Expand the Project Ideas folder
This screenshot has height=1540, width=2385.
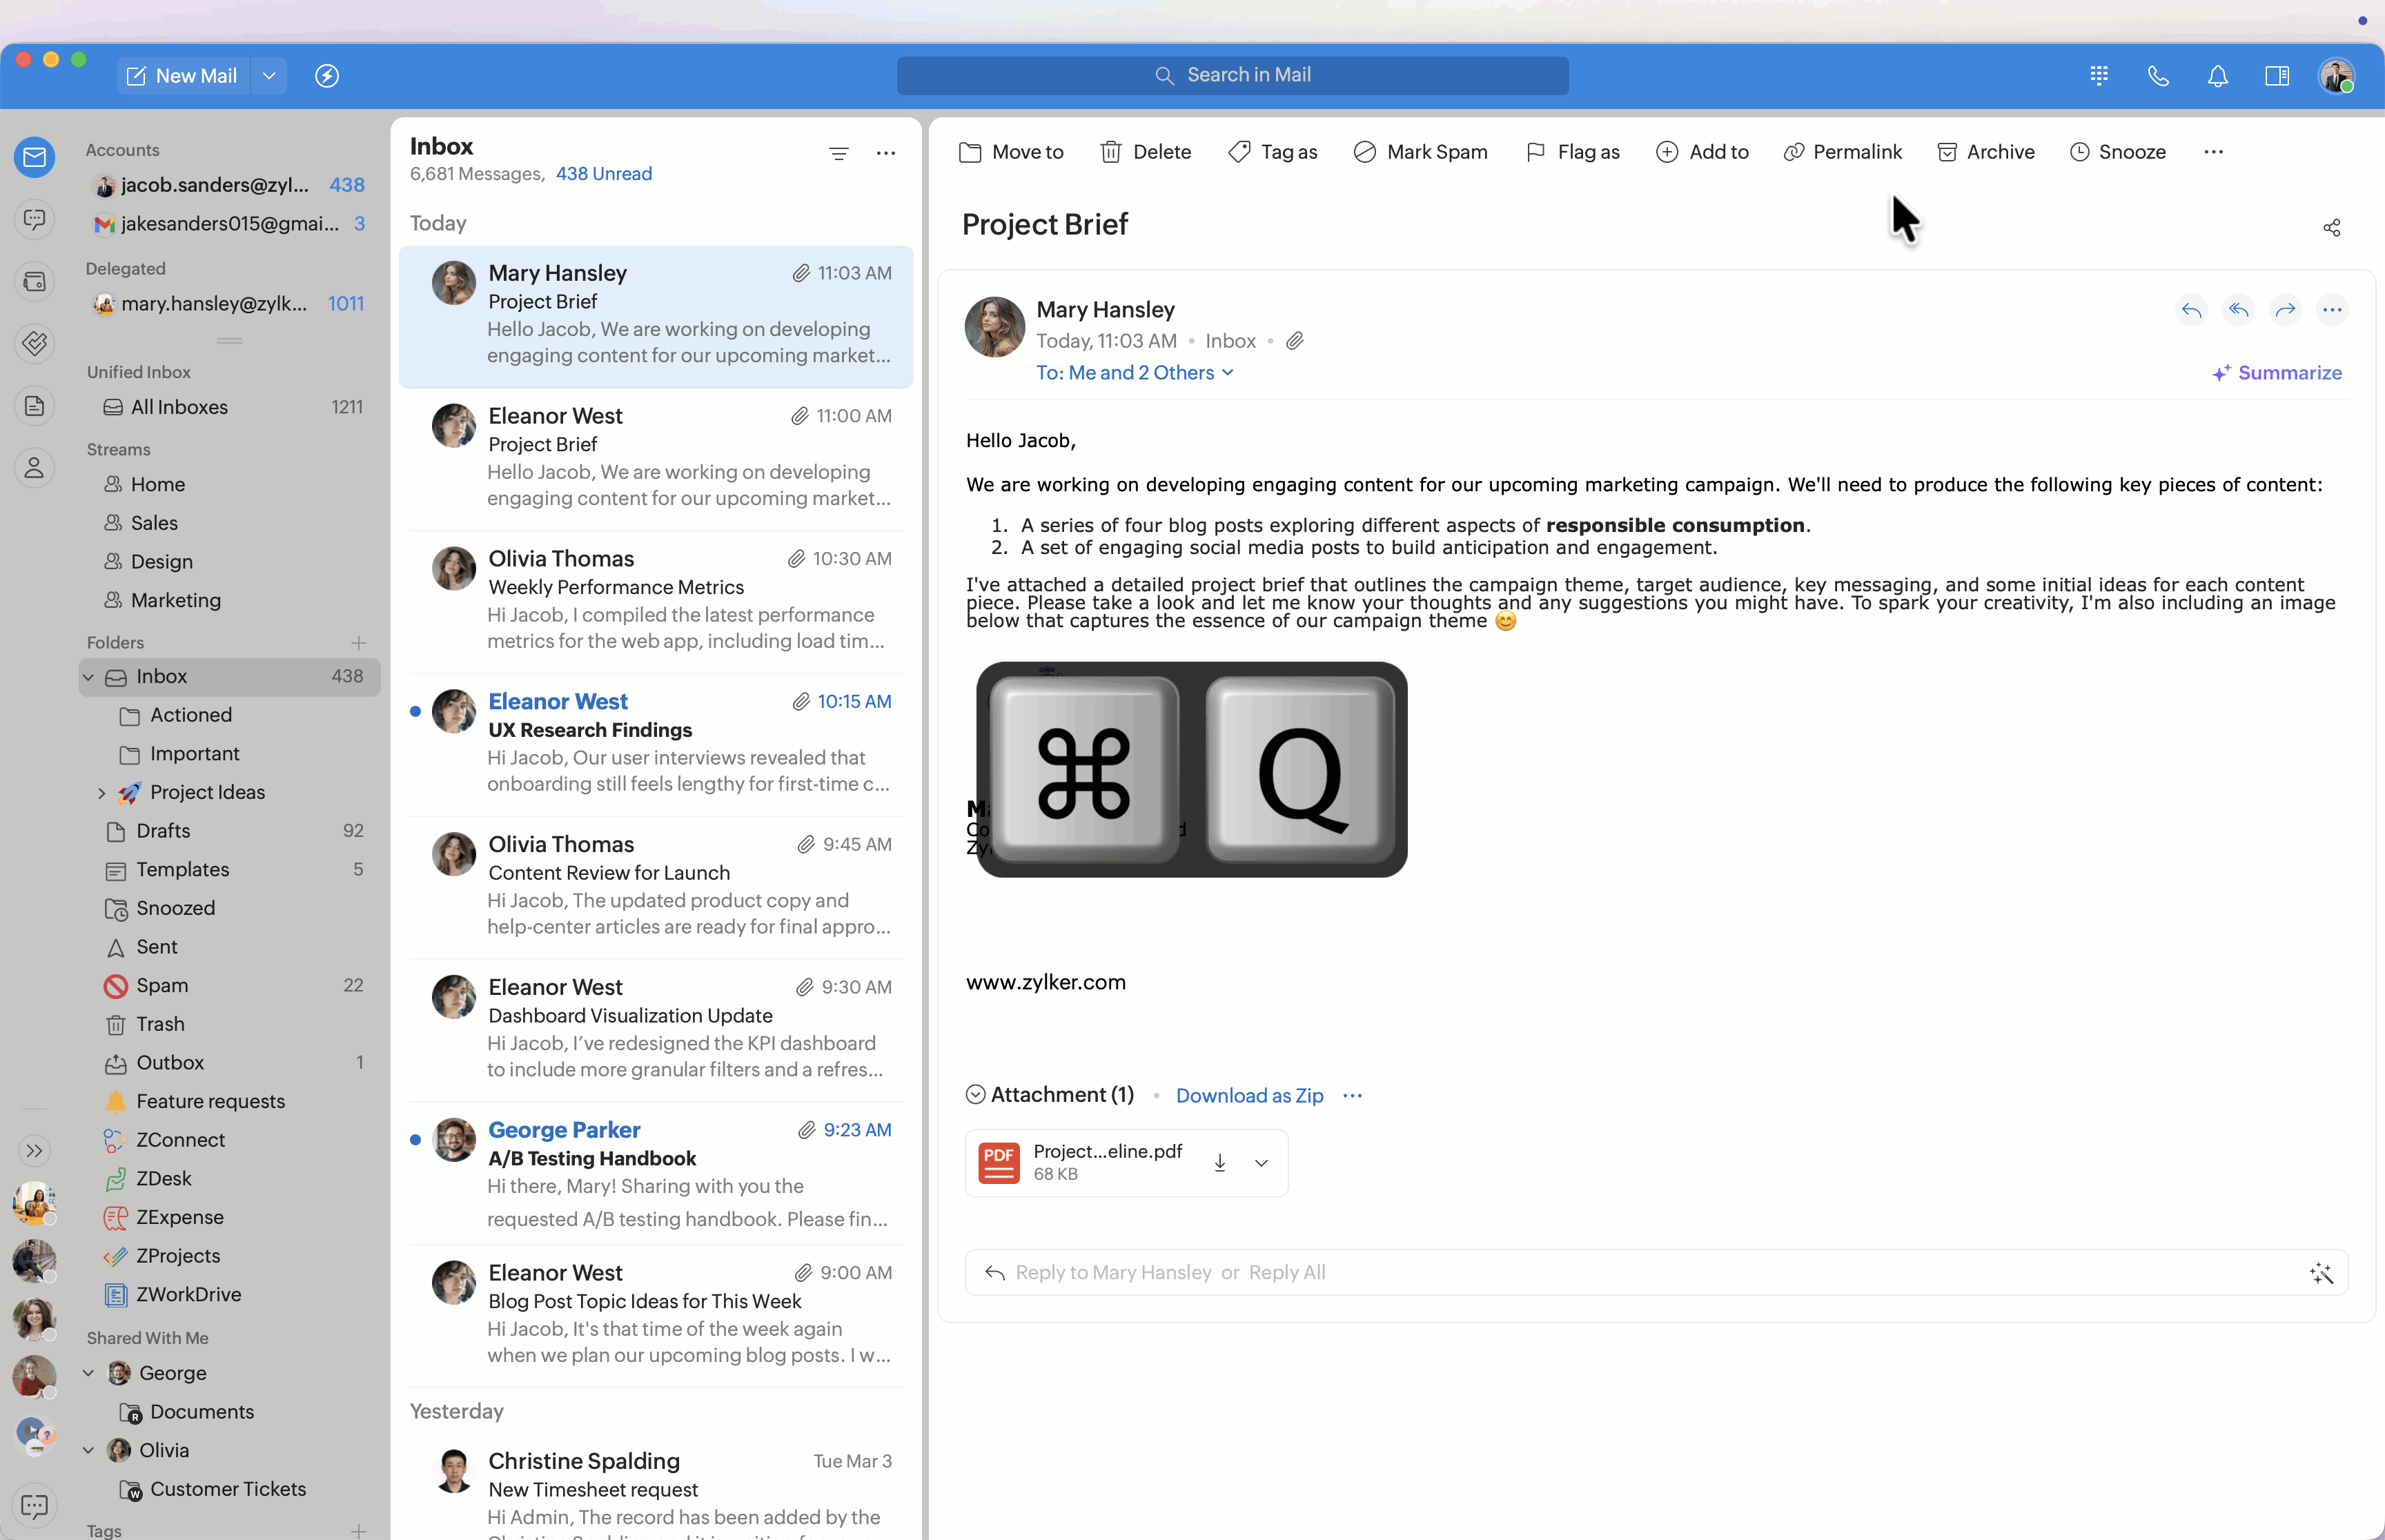101,793
